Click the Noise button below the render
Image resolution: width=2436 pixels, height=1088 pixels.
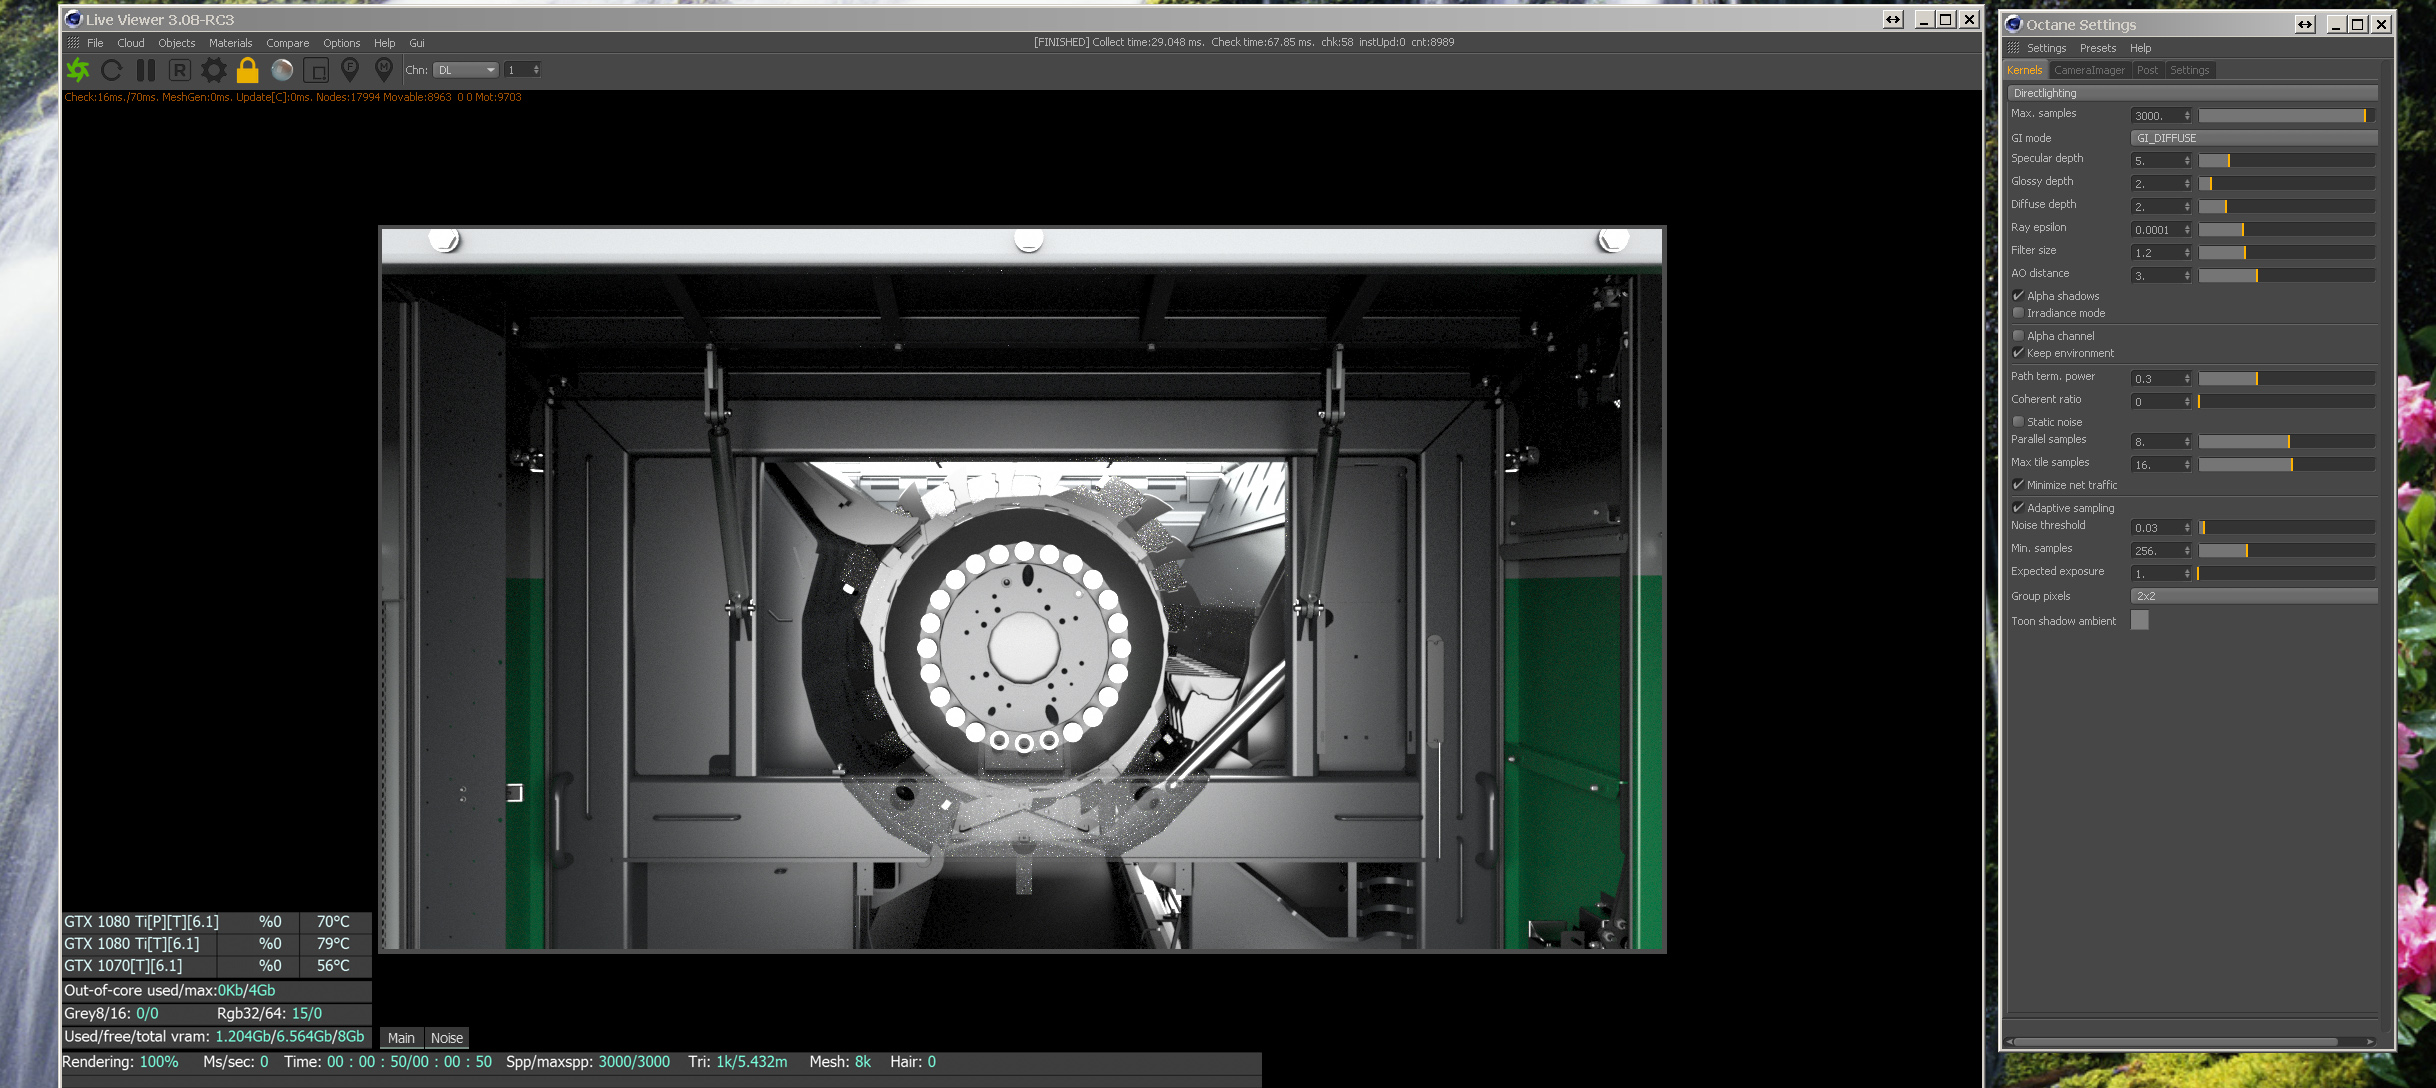coord(447,1038)
